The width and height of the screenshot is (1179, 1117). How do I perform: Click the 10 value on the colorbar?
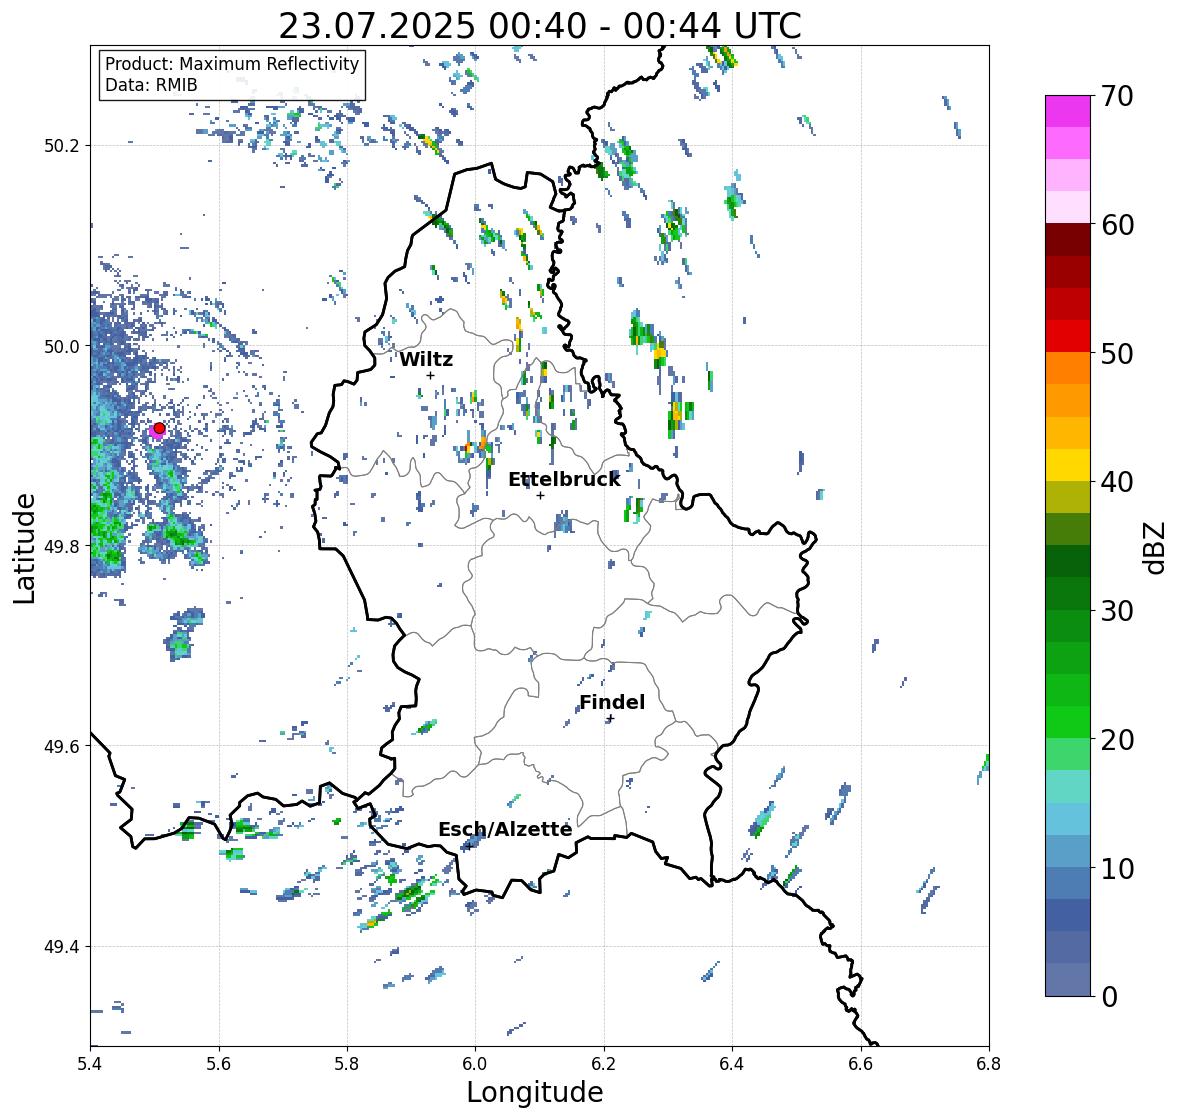click(x=1117, y=868)
